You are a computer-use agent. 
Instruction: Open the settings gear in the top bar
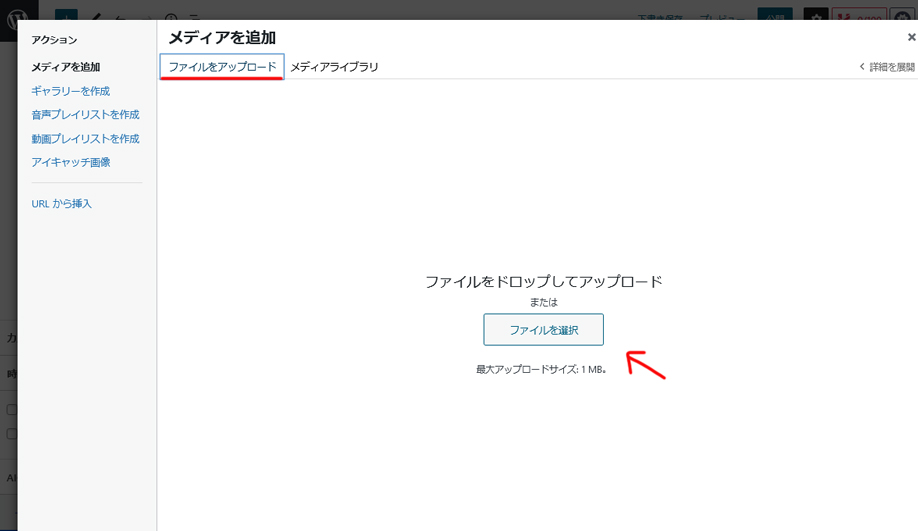tap(816, 16)
